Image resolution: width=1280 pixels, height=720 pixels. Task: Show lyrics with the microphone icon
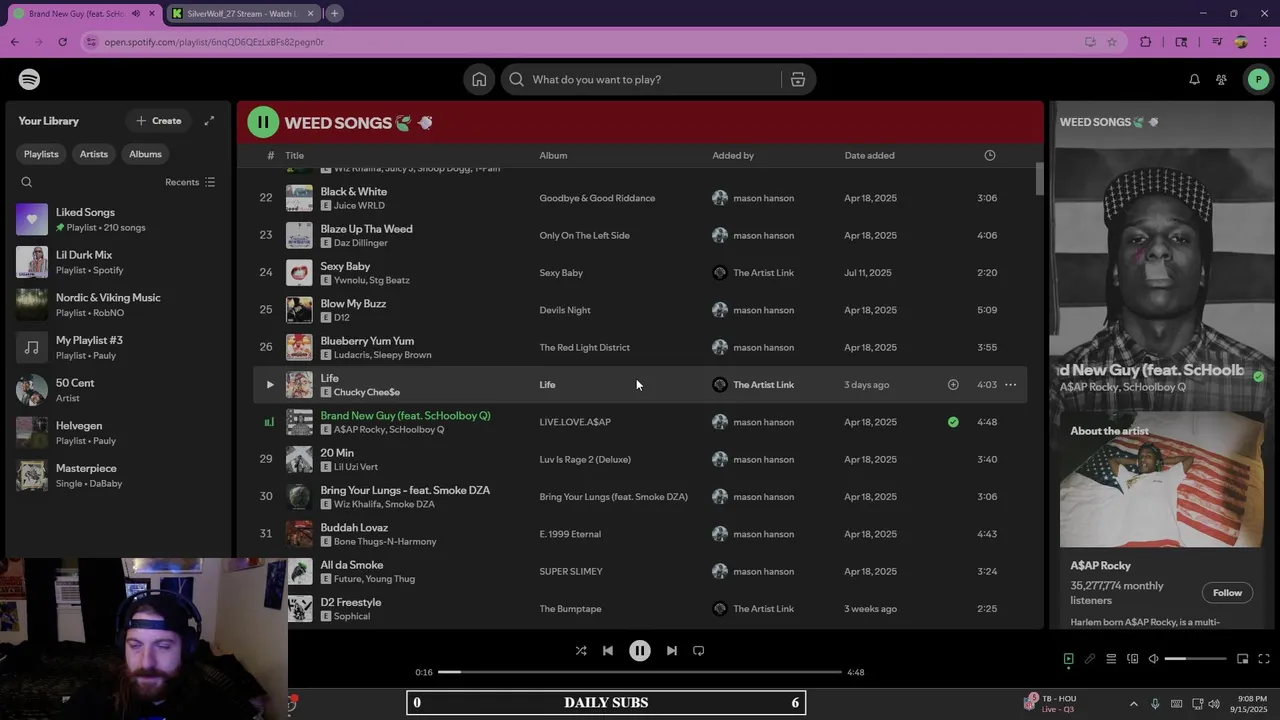[1090, 659]
